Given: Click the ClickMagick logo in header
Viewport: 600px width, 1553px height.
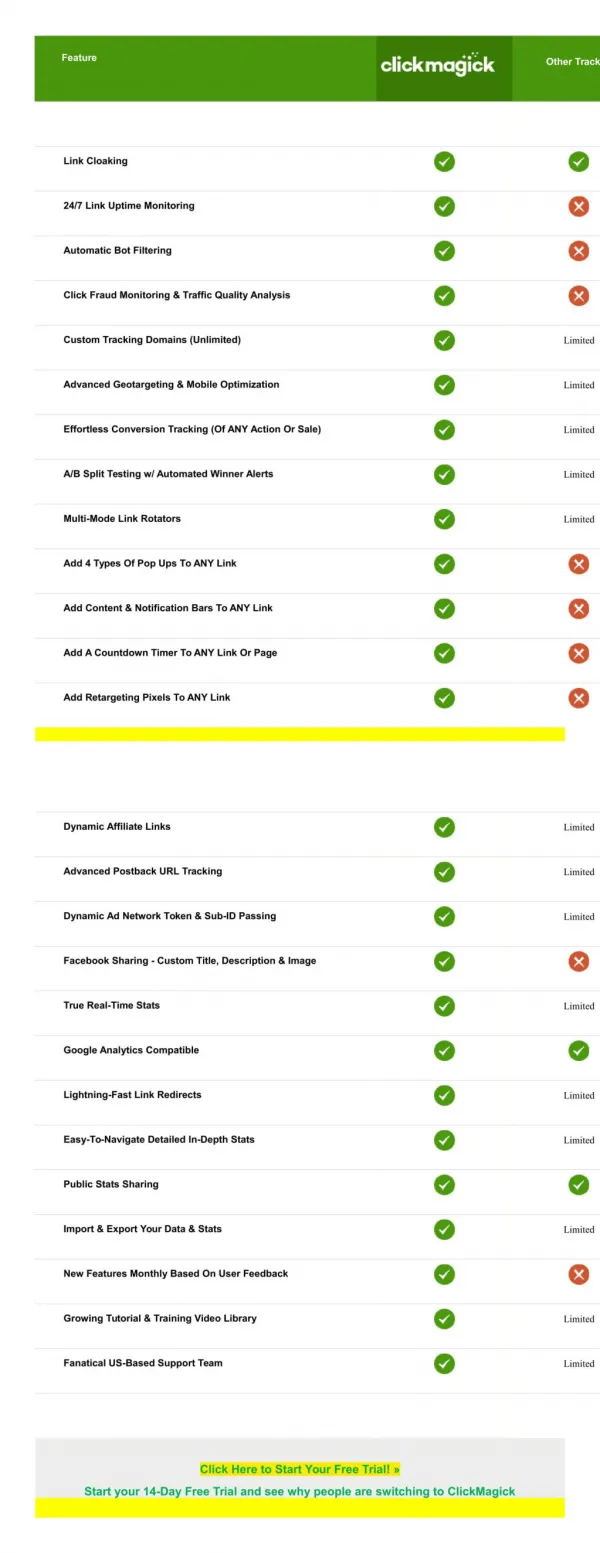Looking at the screenshot, I should coord(438,64).
